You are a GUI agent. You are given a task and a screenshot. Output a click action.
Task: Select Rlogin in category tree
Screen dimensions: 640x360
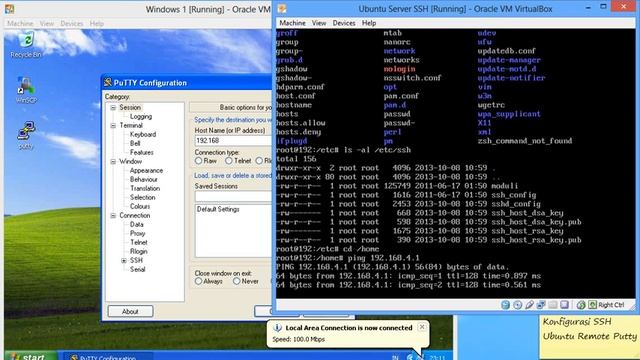tap(139, 251)
